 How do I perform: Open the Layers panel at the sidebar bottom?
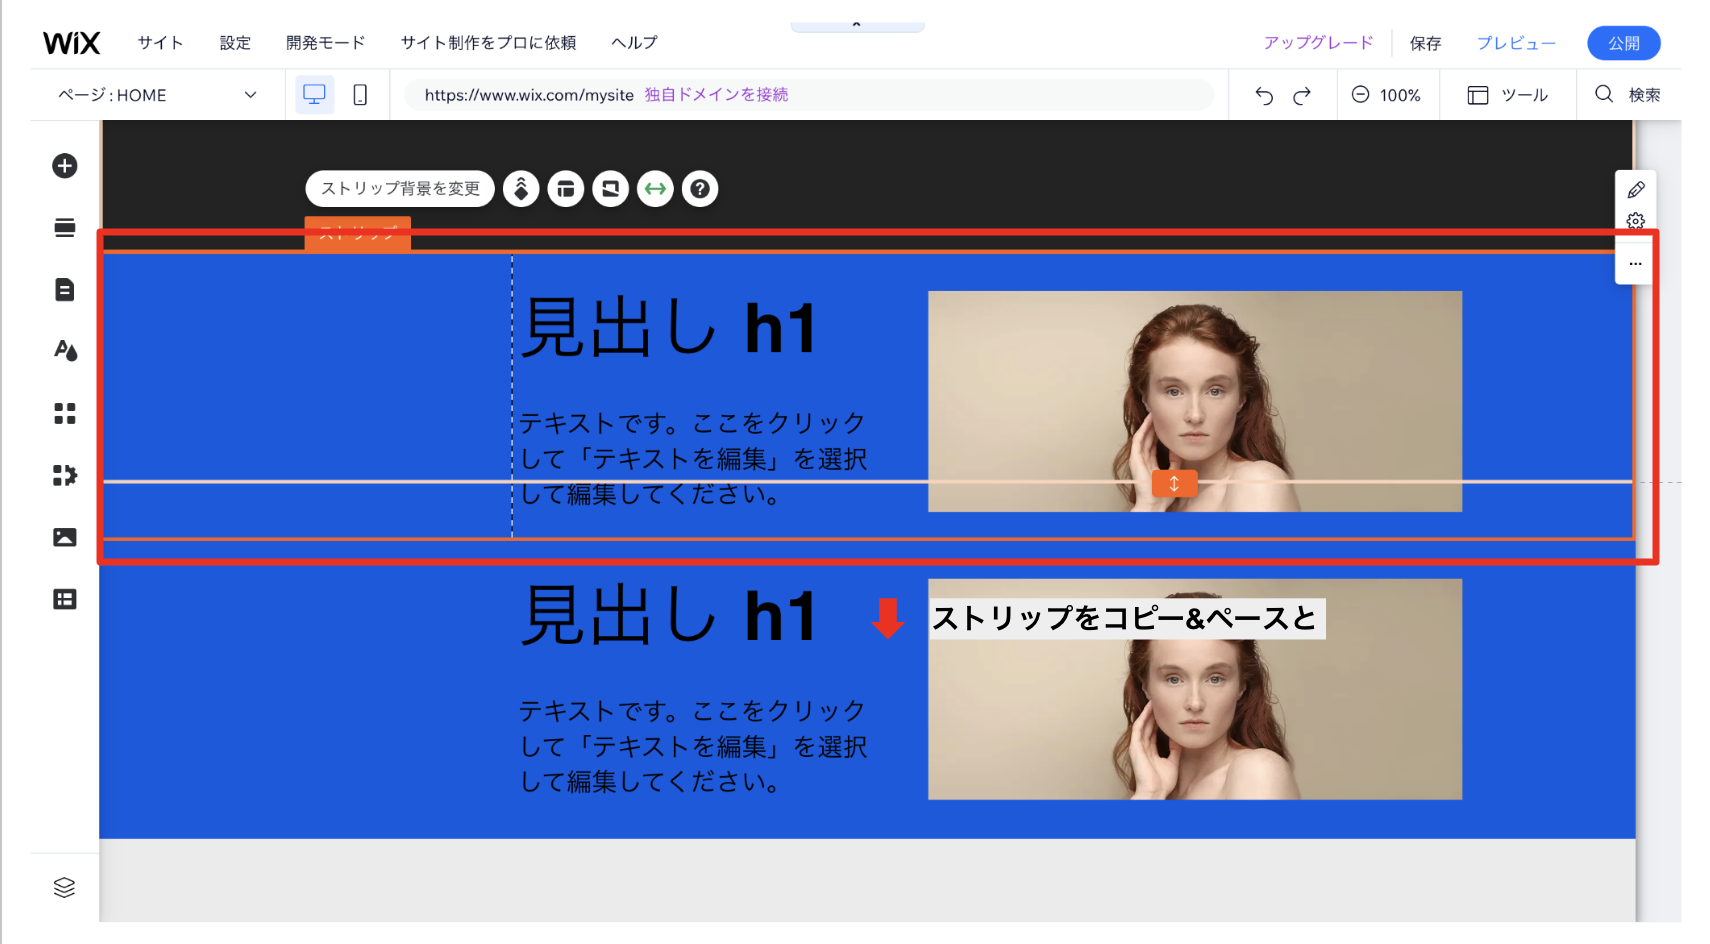64,887
